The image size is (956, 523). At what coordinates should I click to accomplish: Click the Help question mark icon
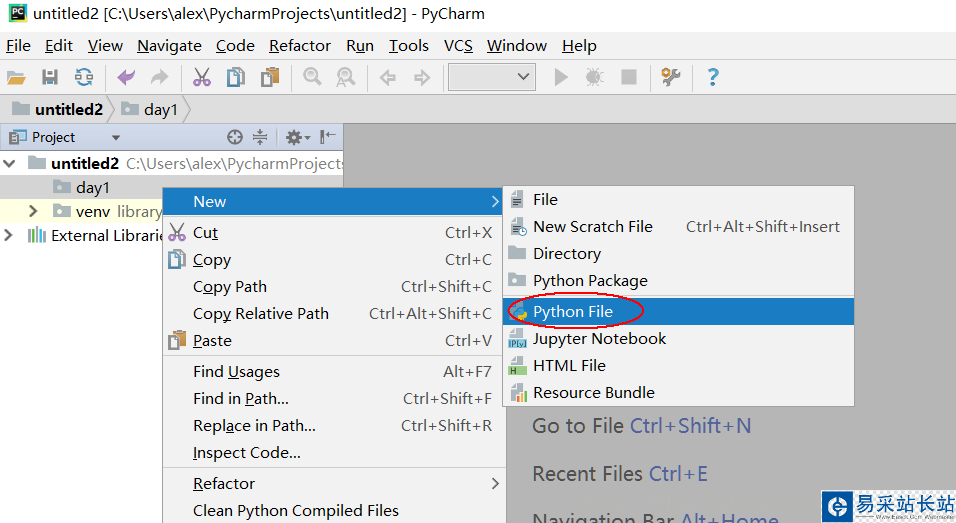pos(713,78)
